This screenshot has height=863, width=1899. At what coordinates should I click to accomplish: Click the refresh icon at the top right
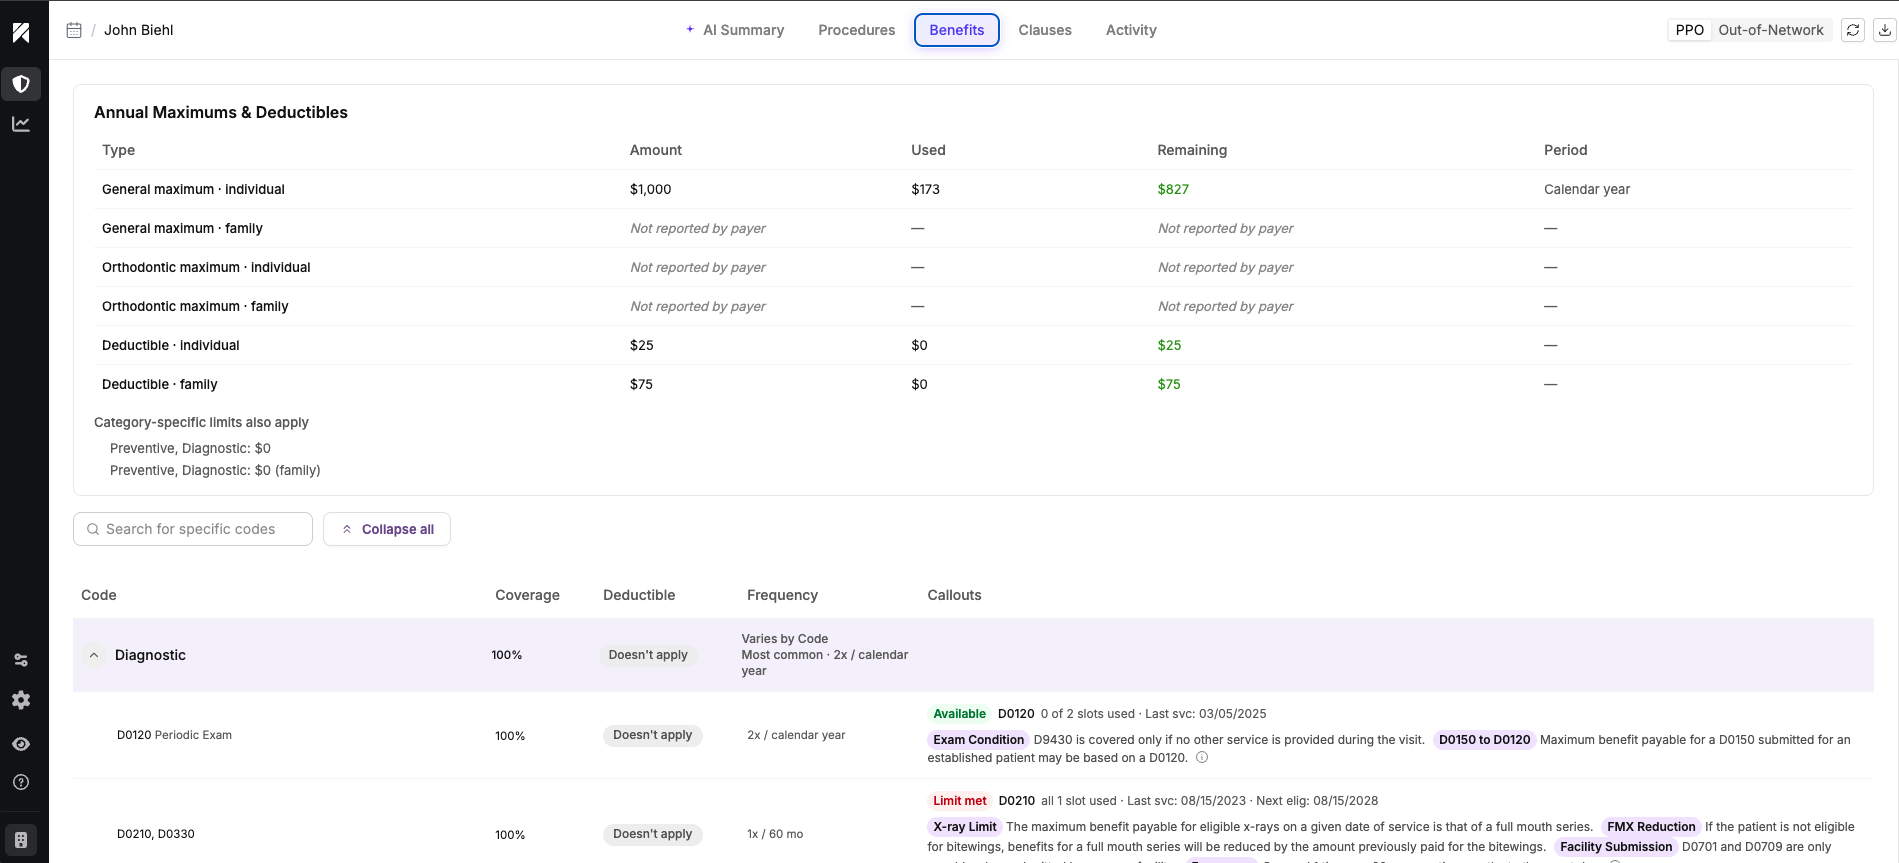point(1853,30)
